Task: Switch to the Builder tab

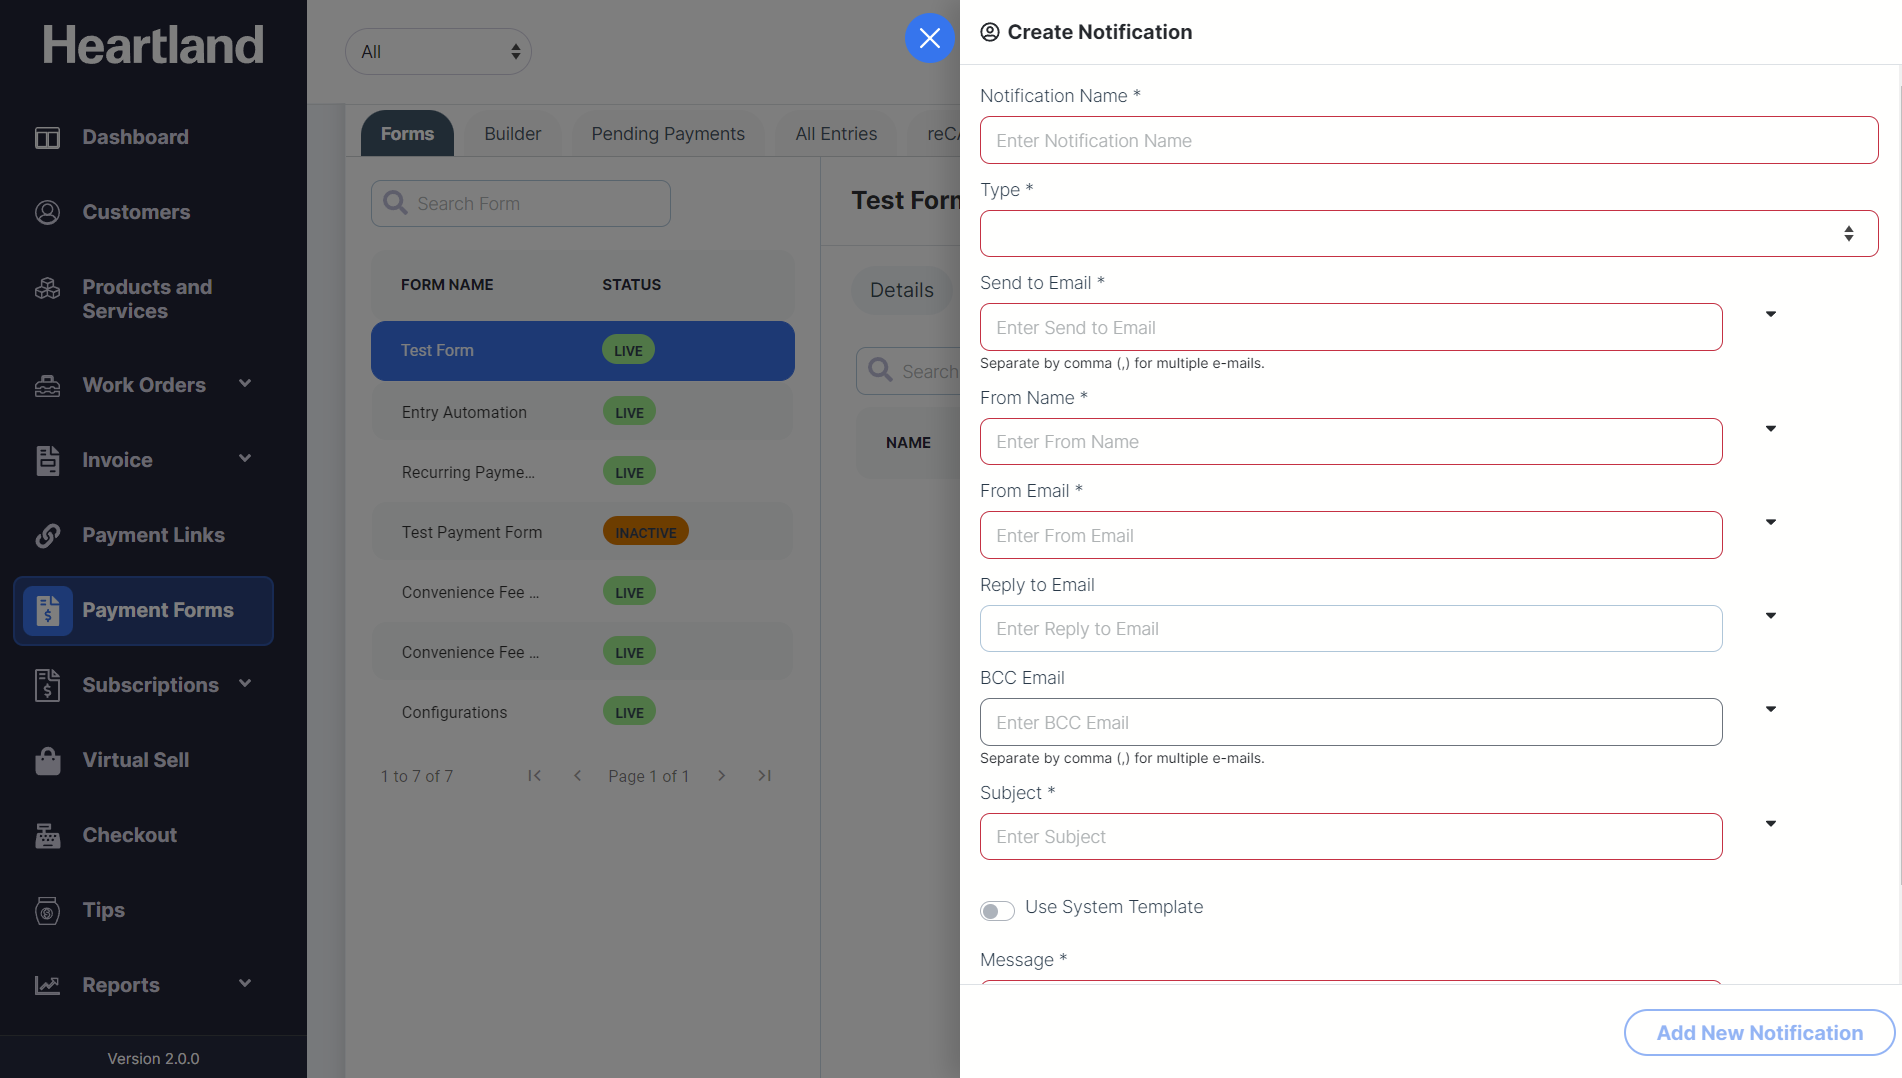Action: [x=512, y=134]
